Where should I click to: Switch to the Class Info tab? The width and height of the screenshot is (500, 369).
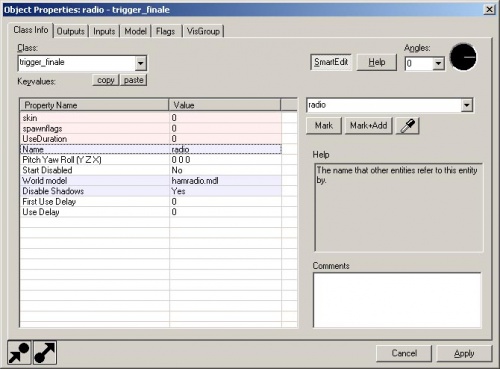tap(30, 30)
